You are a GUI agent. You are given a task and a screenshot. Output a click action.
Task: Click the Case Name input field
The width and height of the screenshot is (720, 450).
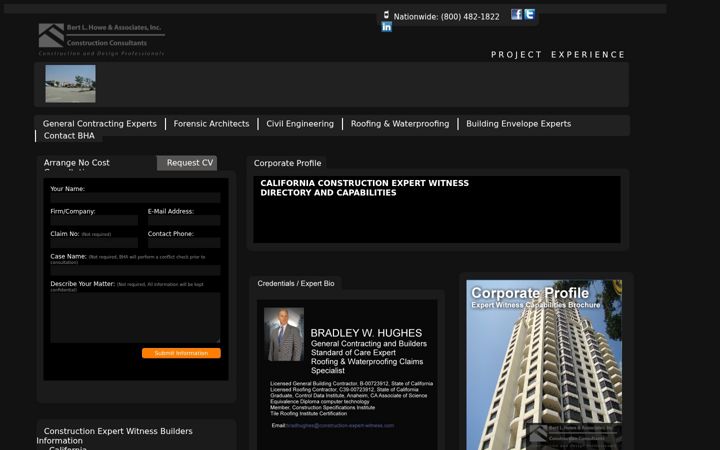[135, 270]
